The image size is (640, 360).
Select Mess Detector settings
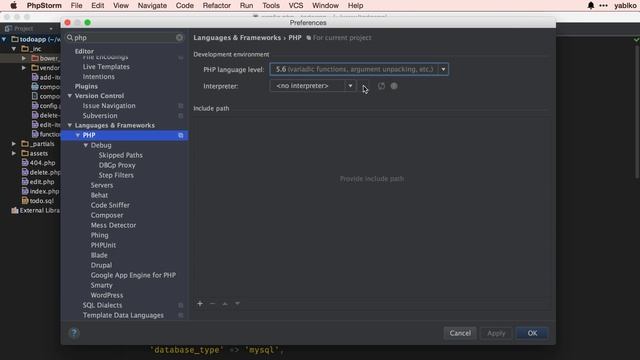click(x=113, y=225)
